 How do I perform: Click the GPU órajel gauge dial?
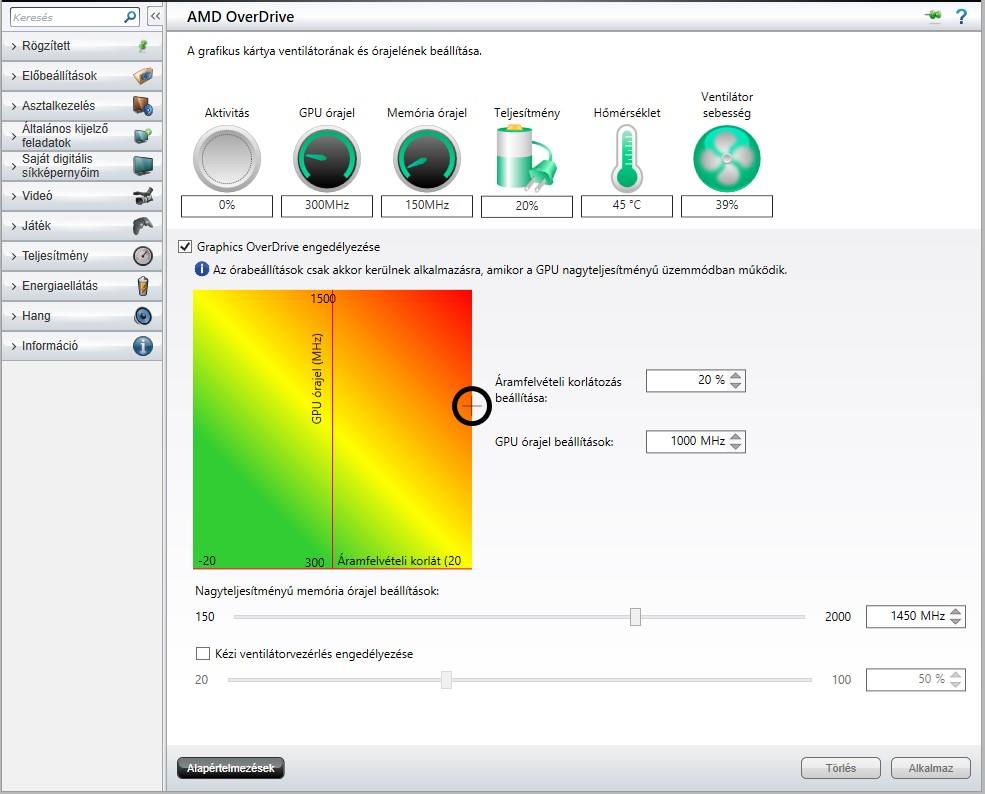tap(327, 158)
